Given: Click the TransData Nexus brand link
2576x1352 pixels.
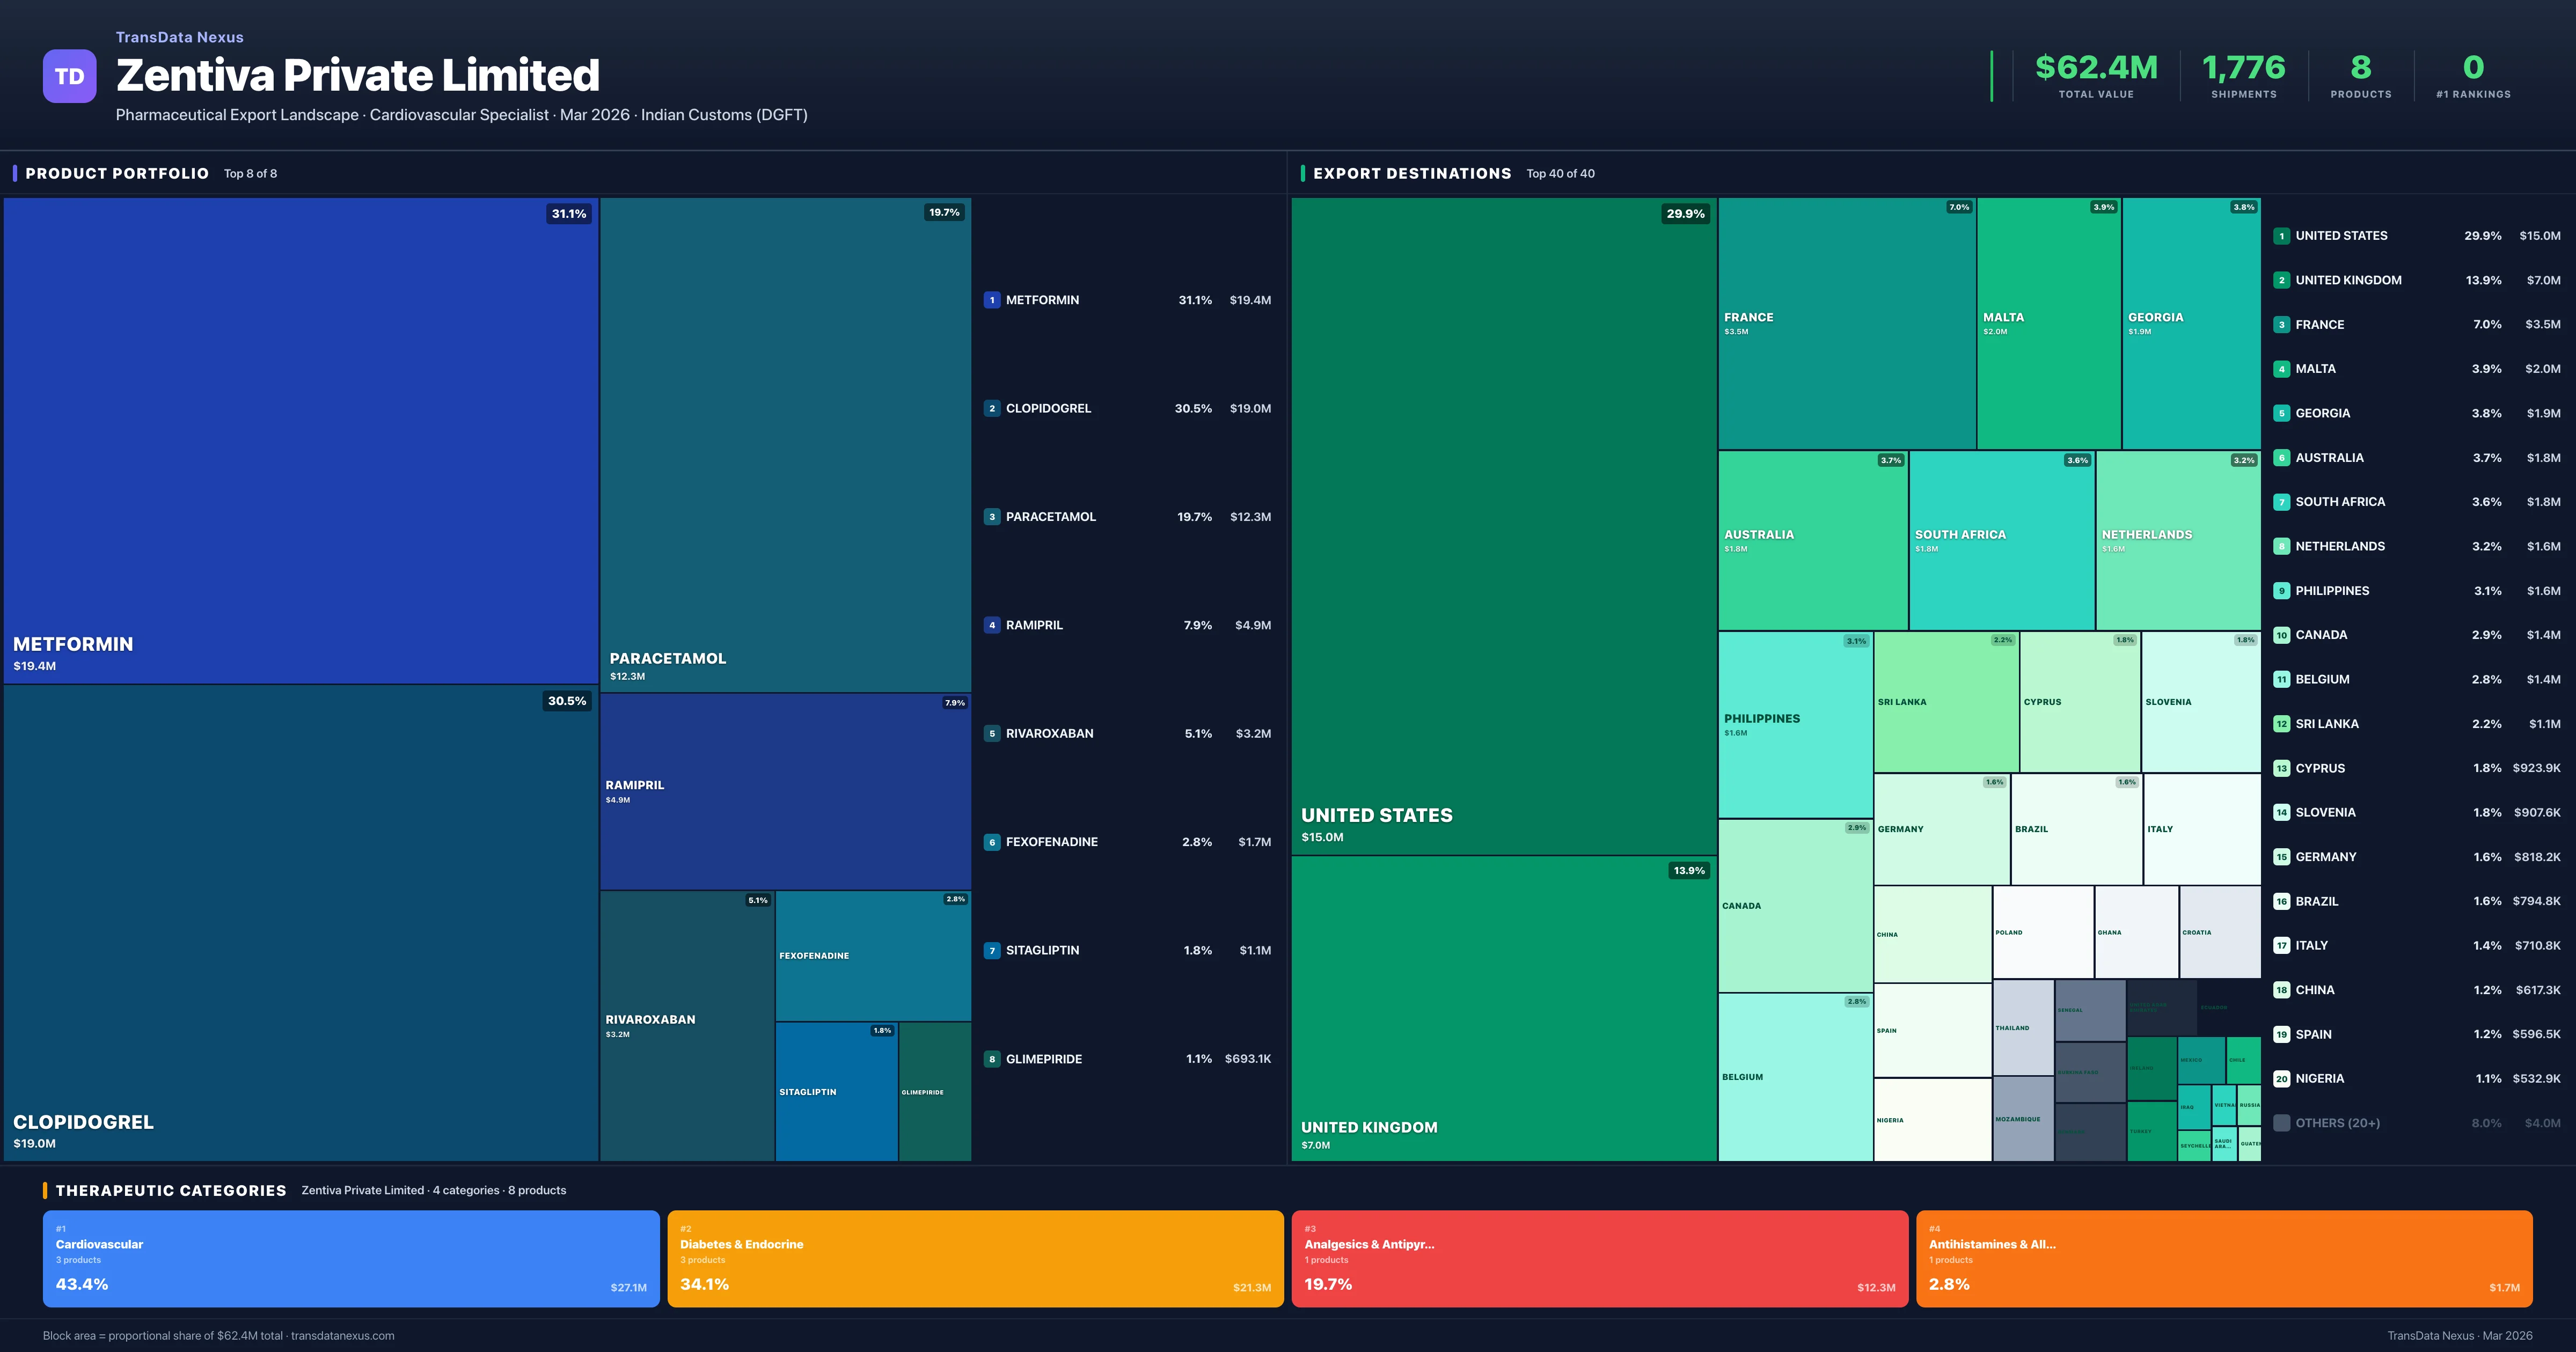Looking at the screenshot, I should coord(179,37).
